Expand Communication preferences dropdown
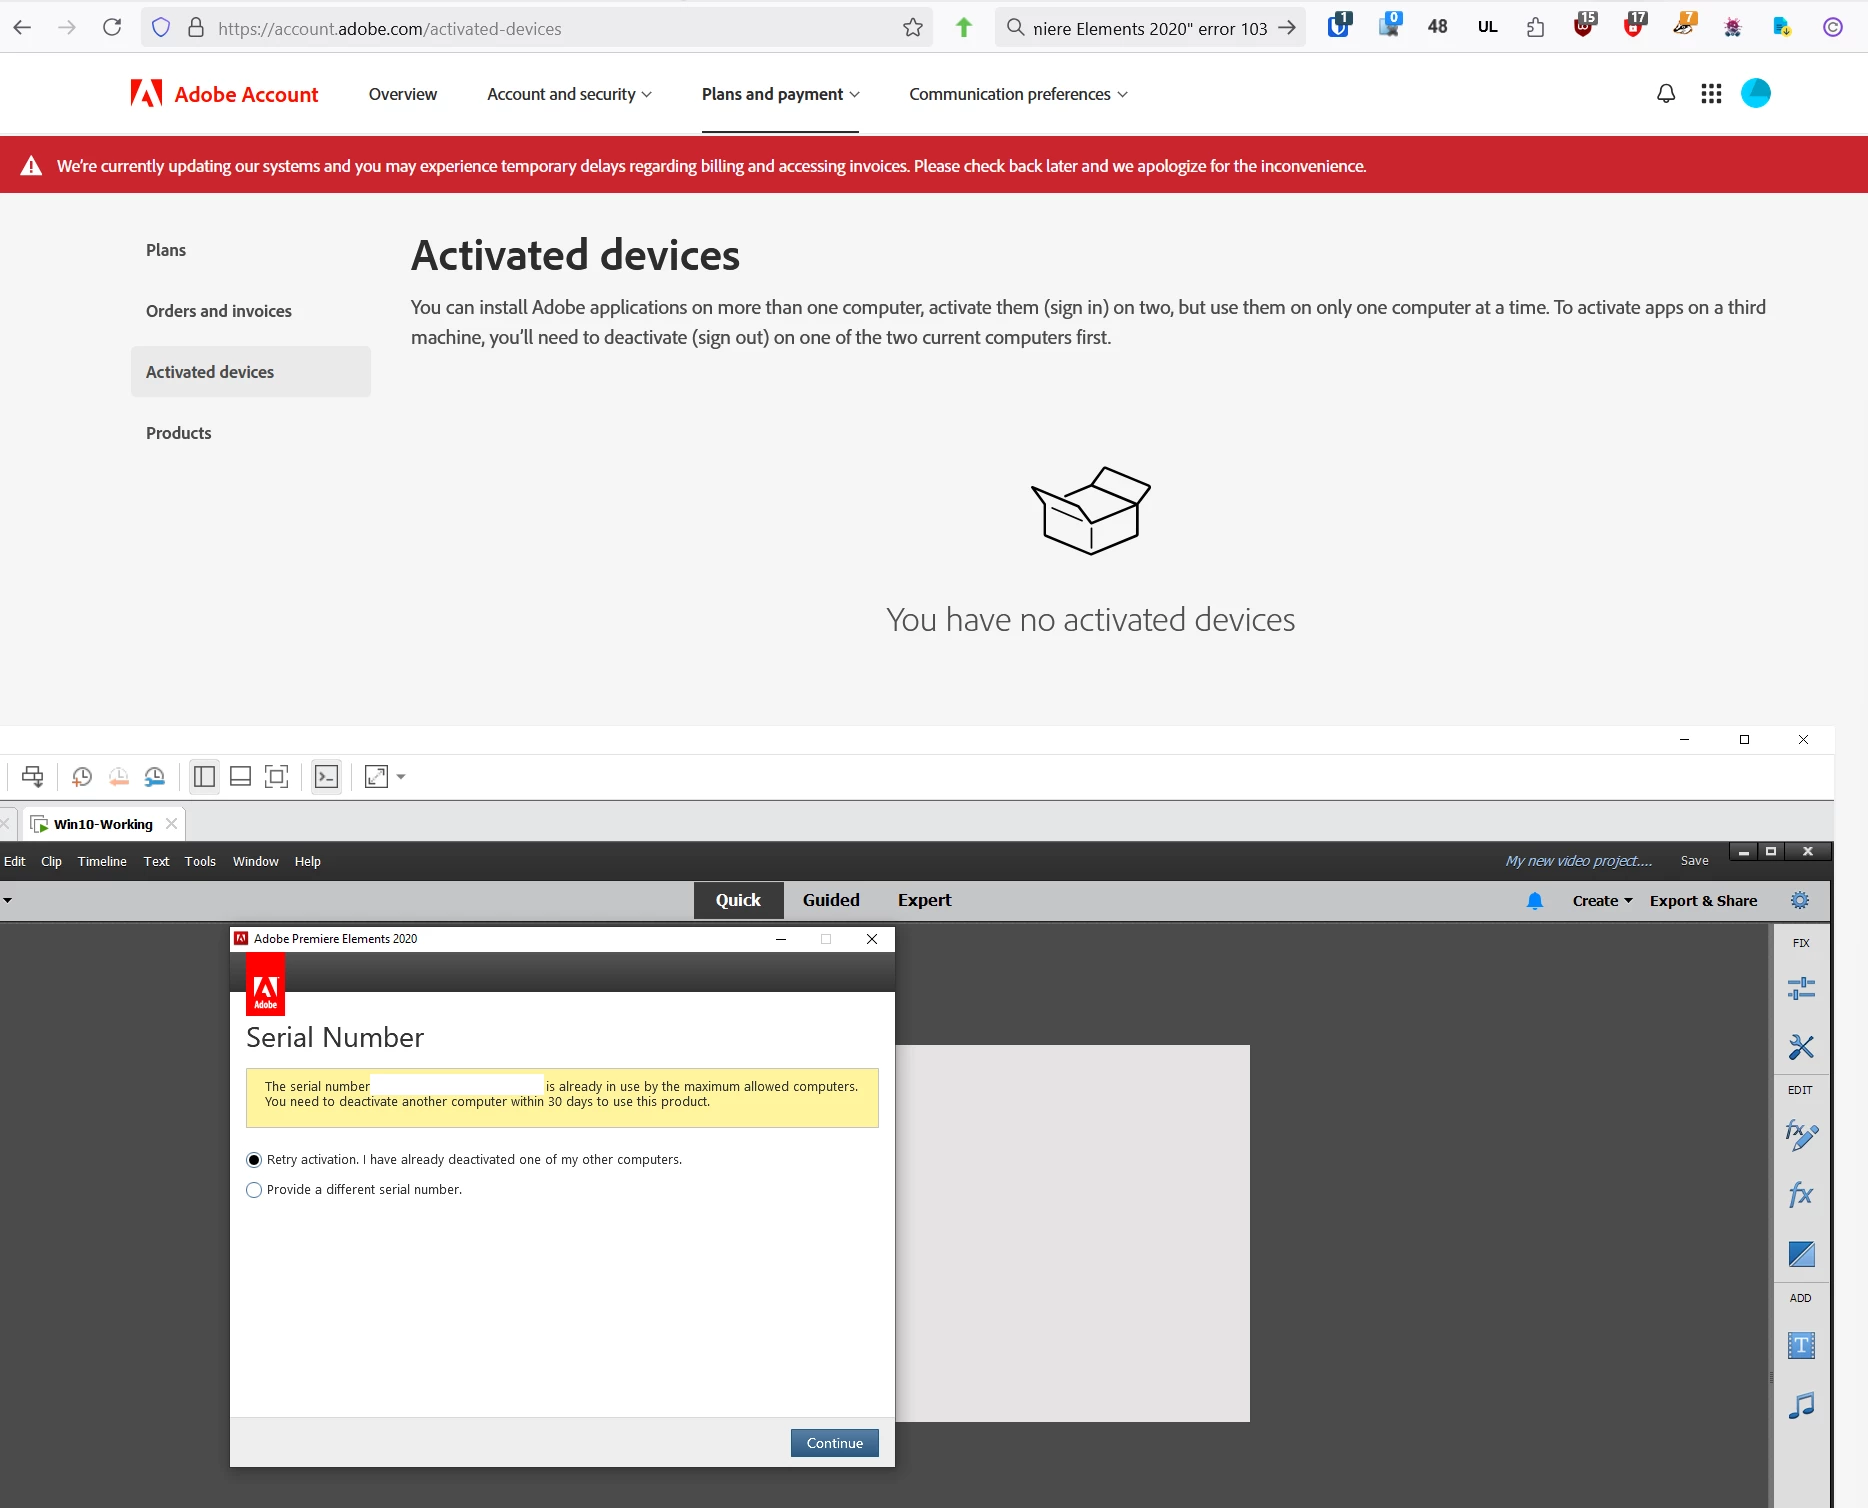1868x1508 pixels. 1018,94
